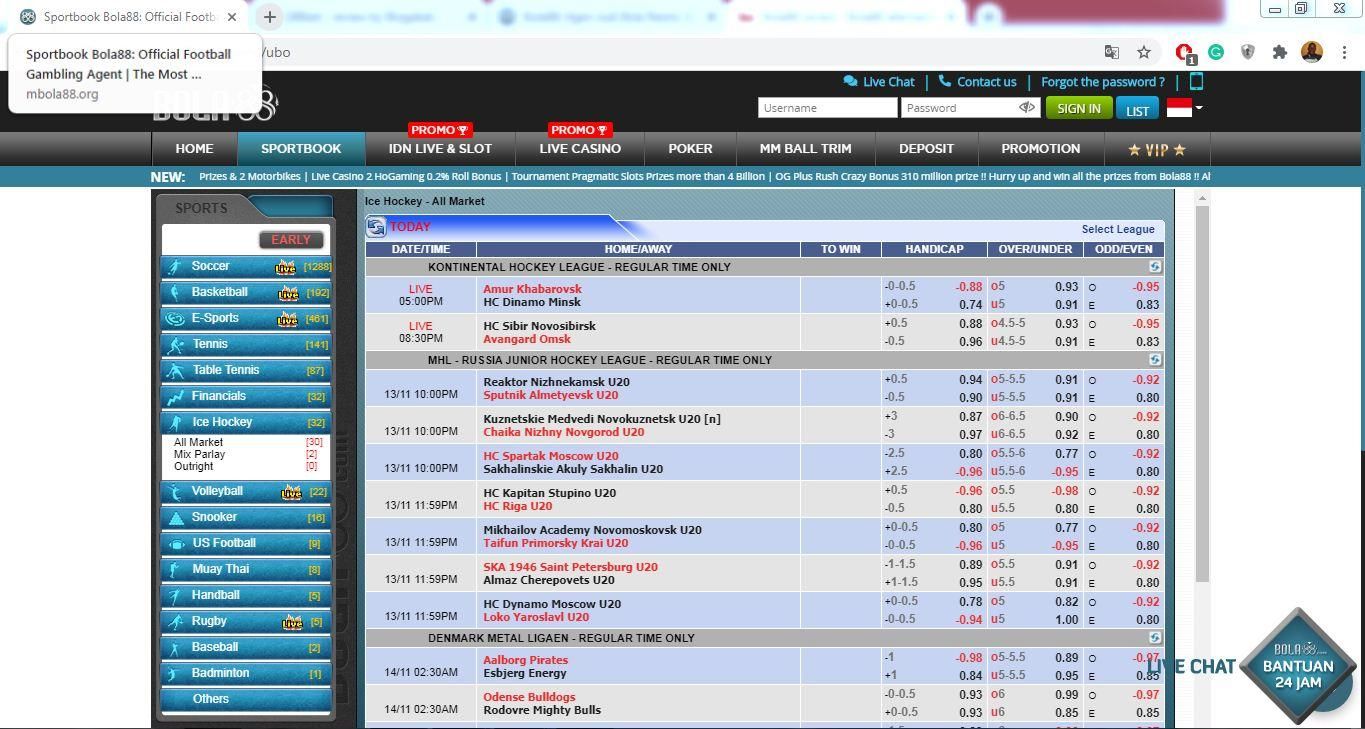Click the US Football ball icon

176,543
